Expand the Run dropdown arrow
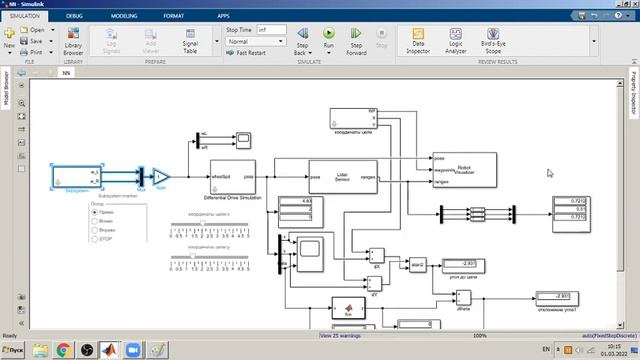The image size is (640, 360). tap(329, 53)
